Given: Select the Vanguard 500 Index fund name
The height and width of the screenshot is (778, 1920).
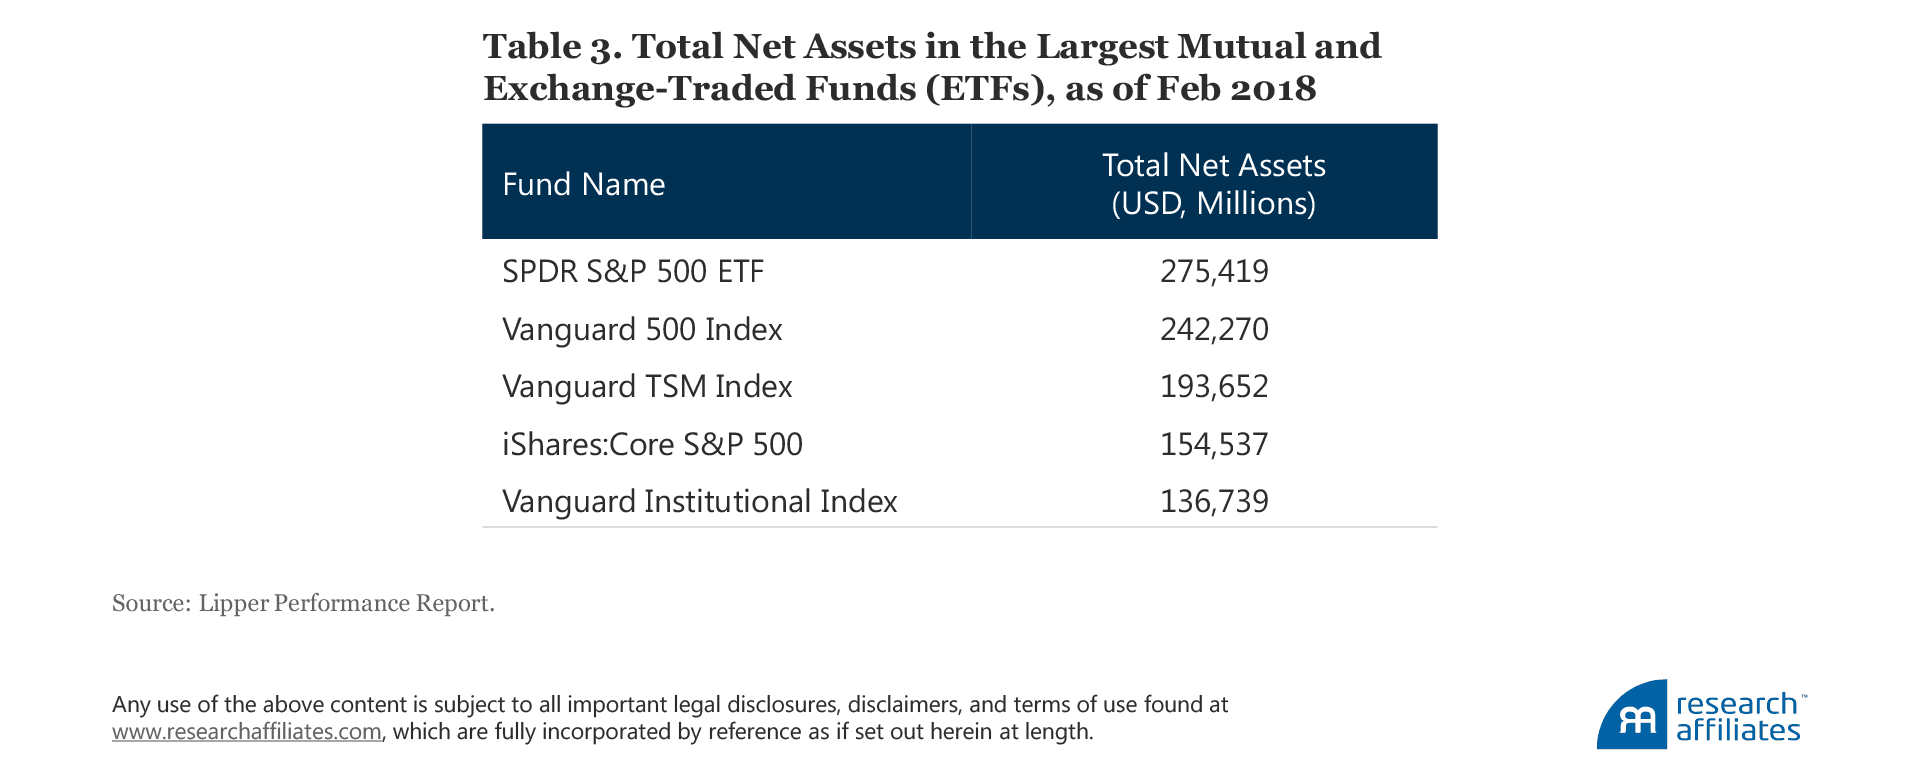Looking at the screenshot, I should pos(642,330).
